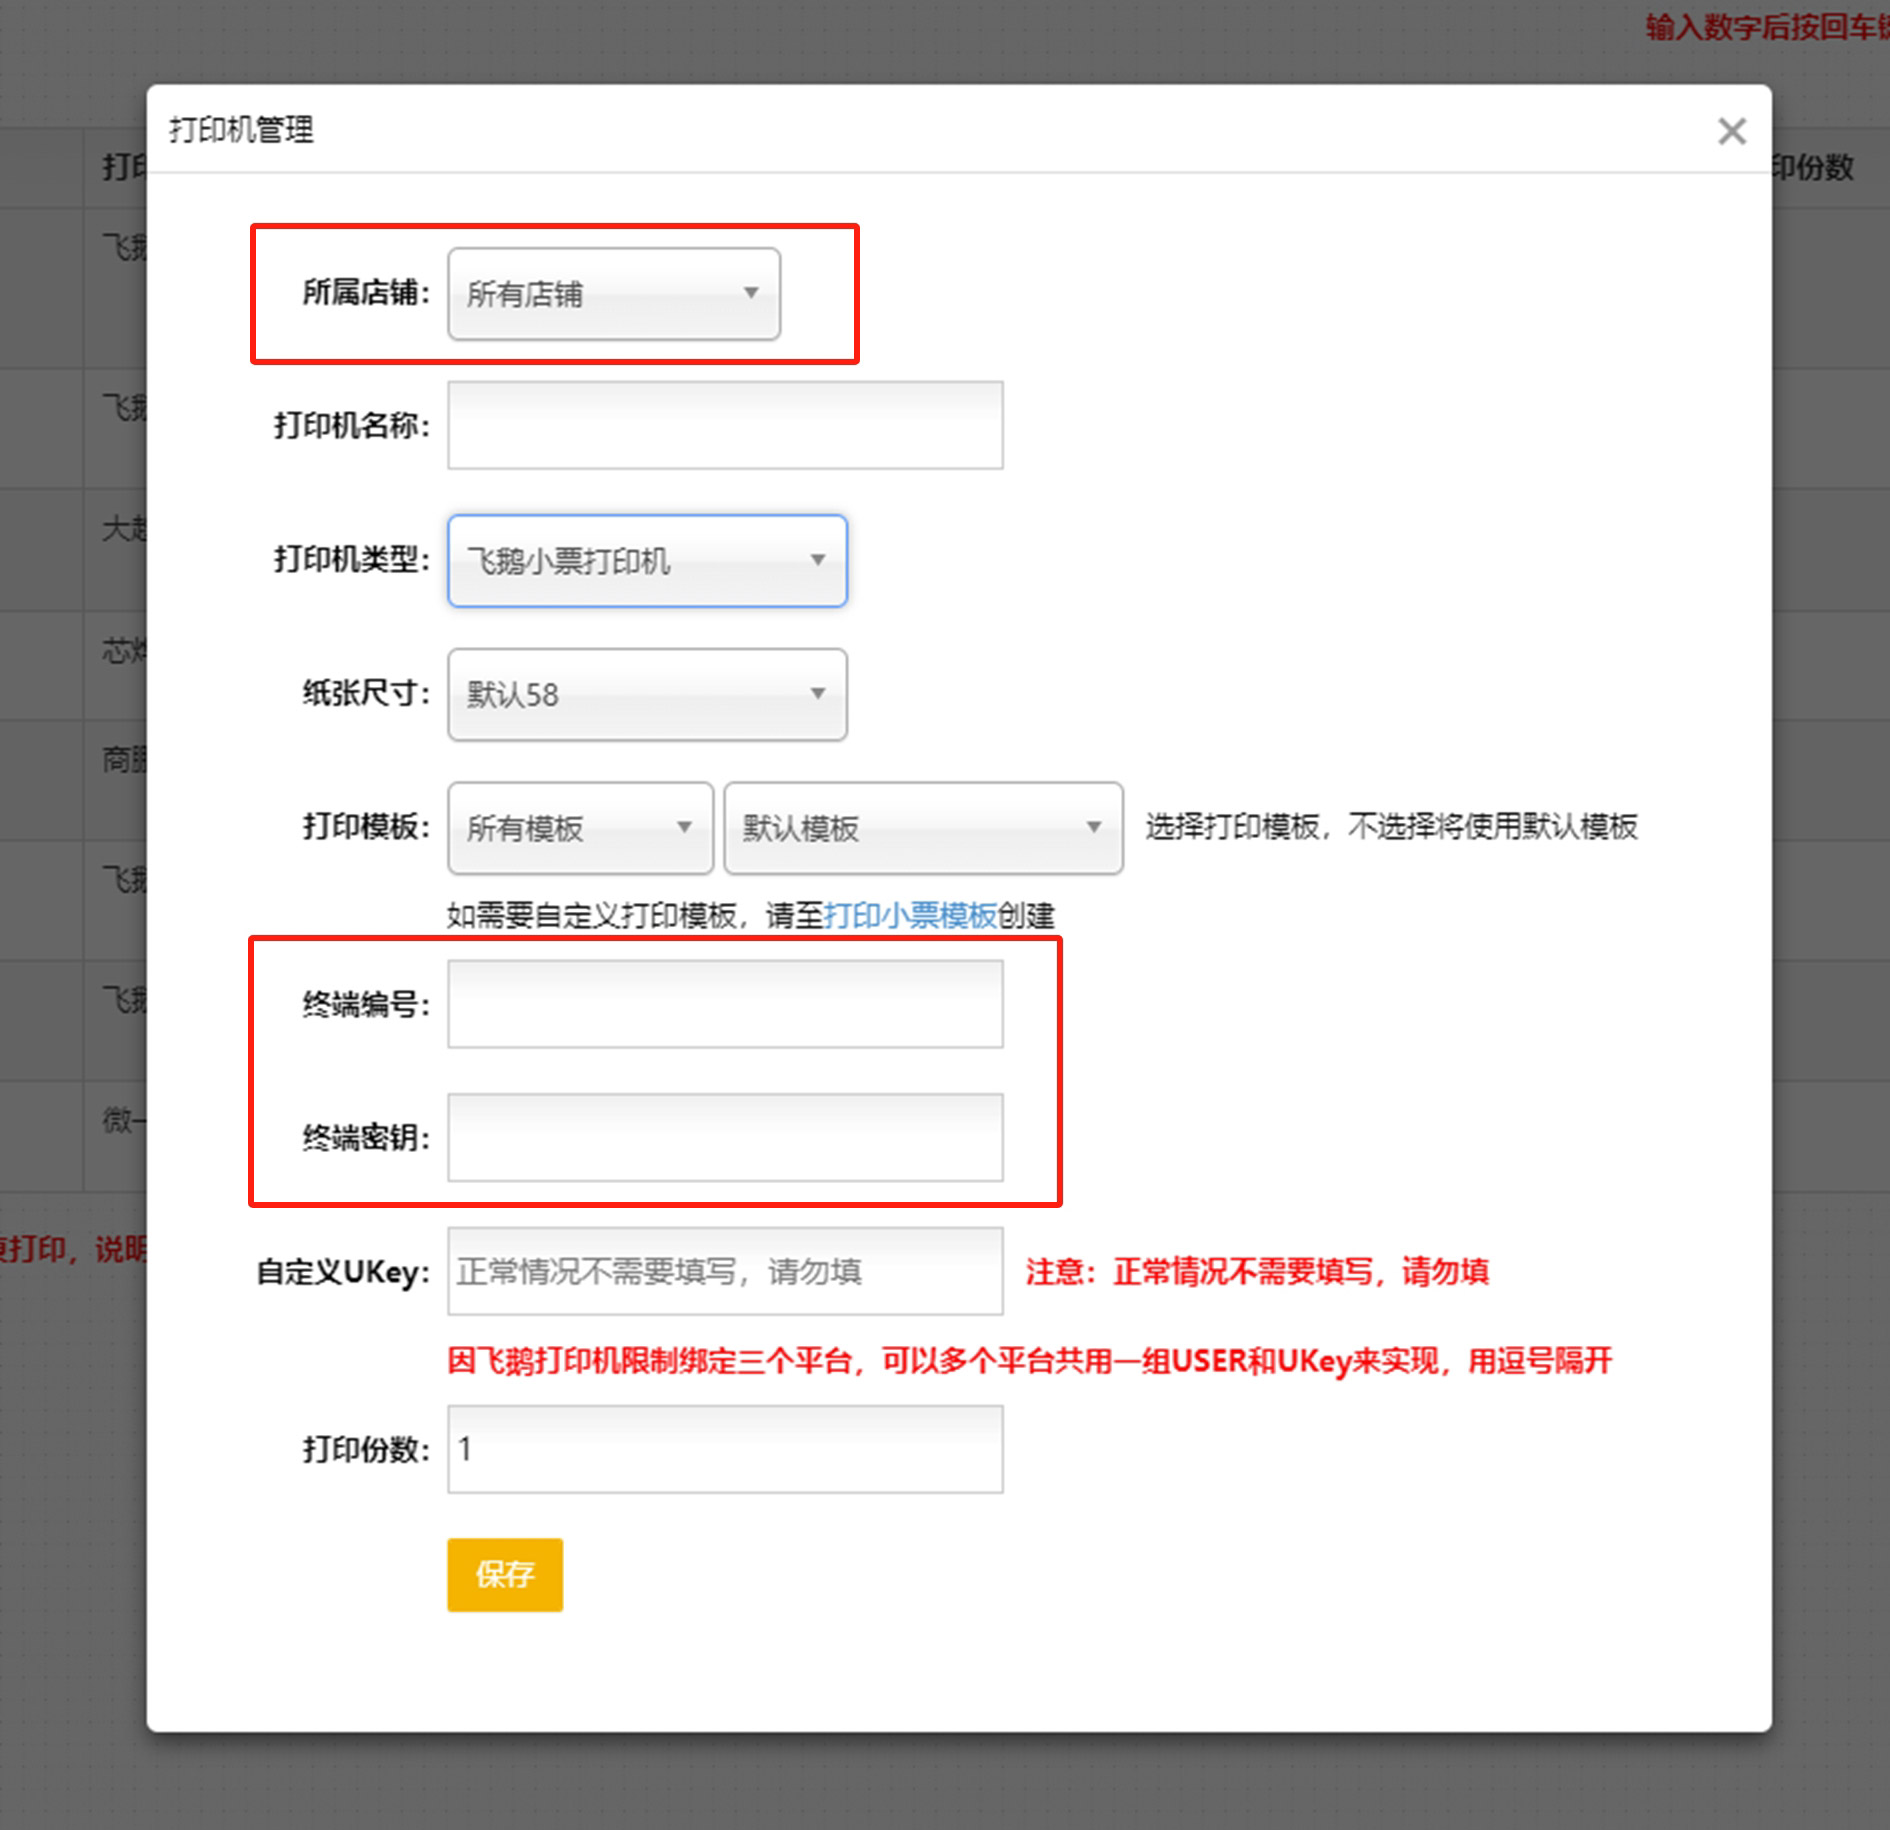The image size is (1890, 1830).
Task: Click the 打印机名称 input field
Action: coord(725,425)
